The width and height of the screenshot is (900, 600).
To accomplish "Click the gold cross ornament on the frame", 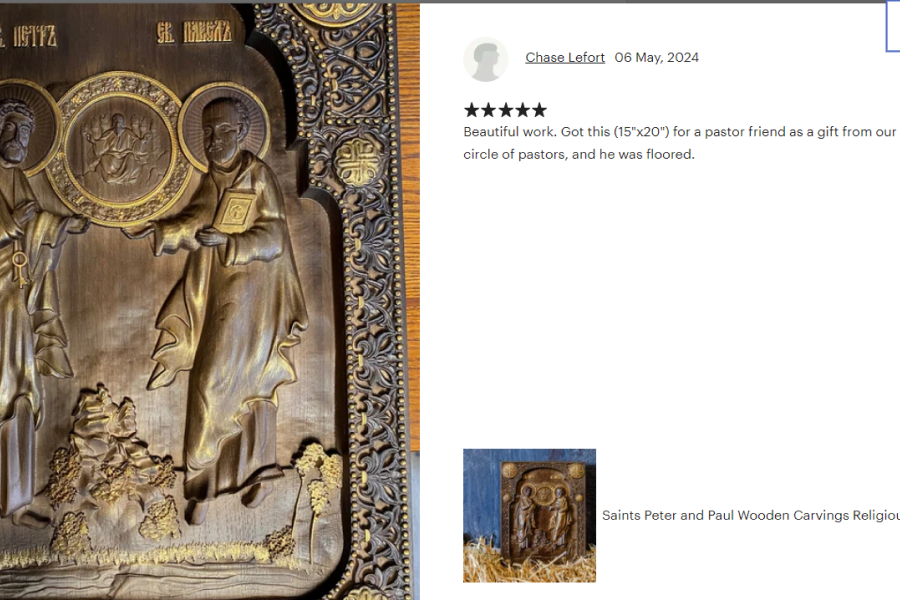I will [357, 162].
